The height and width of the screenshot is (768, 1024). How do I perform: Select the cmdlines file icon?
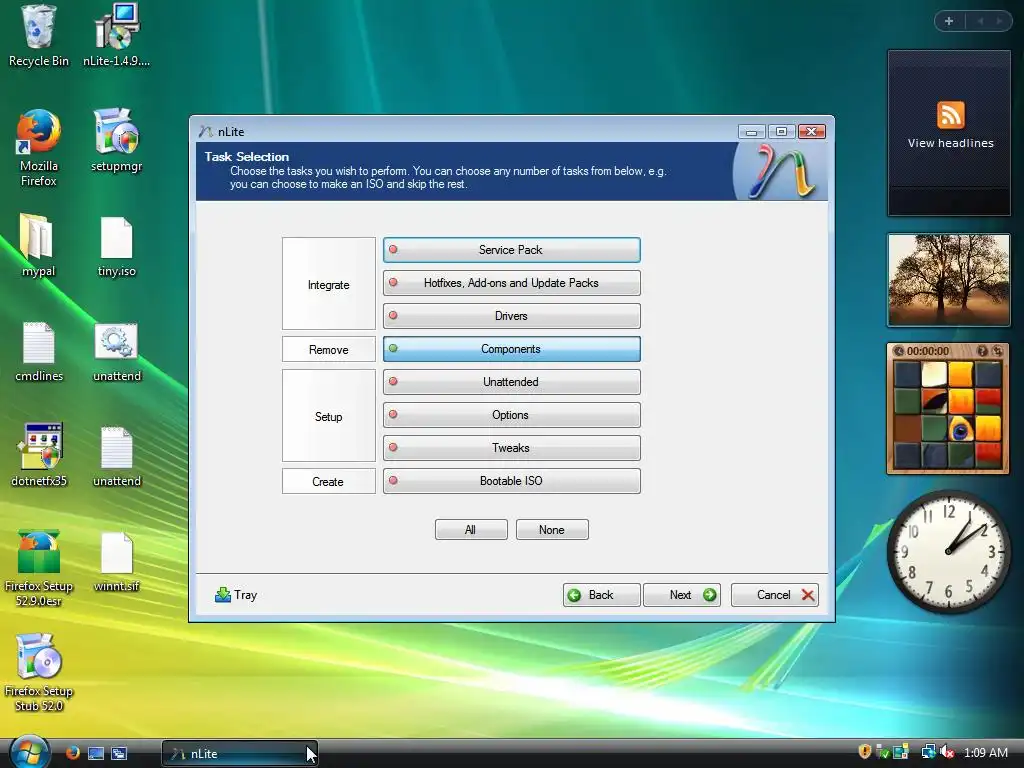pos(39,351)
